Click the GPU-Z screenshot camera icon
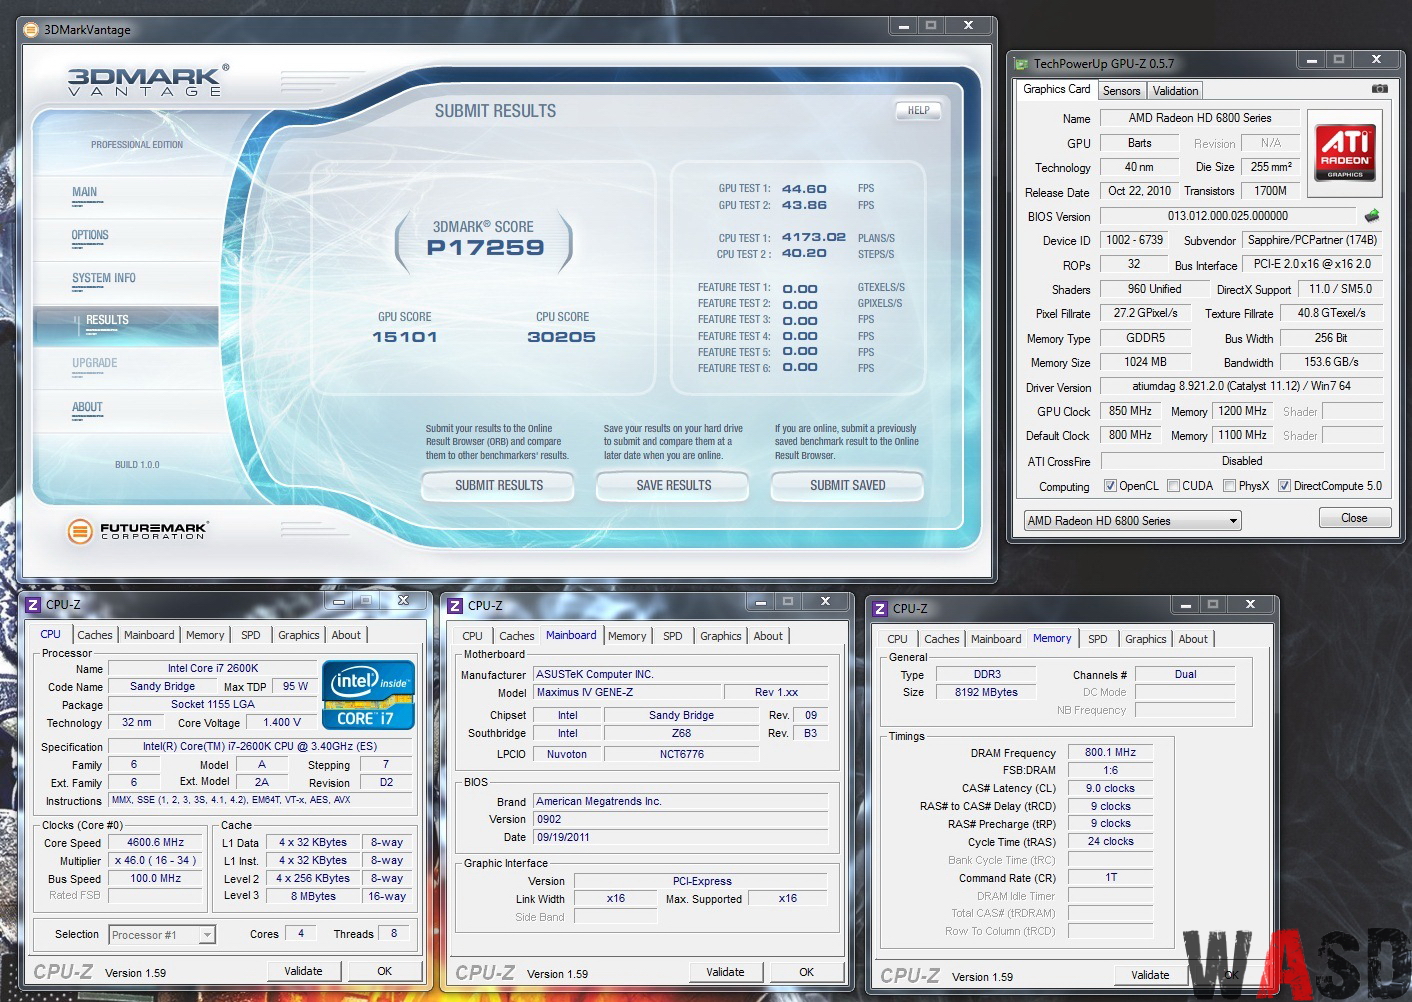 (1379, 89)
